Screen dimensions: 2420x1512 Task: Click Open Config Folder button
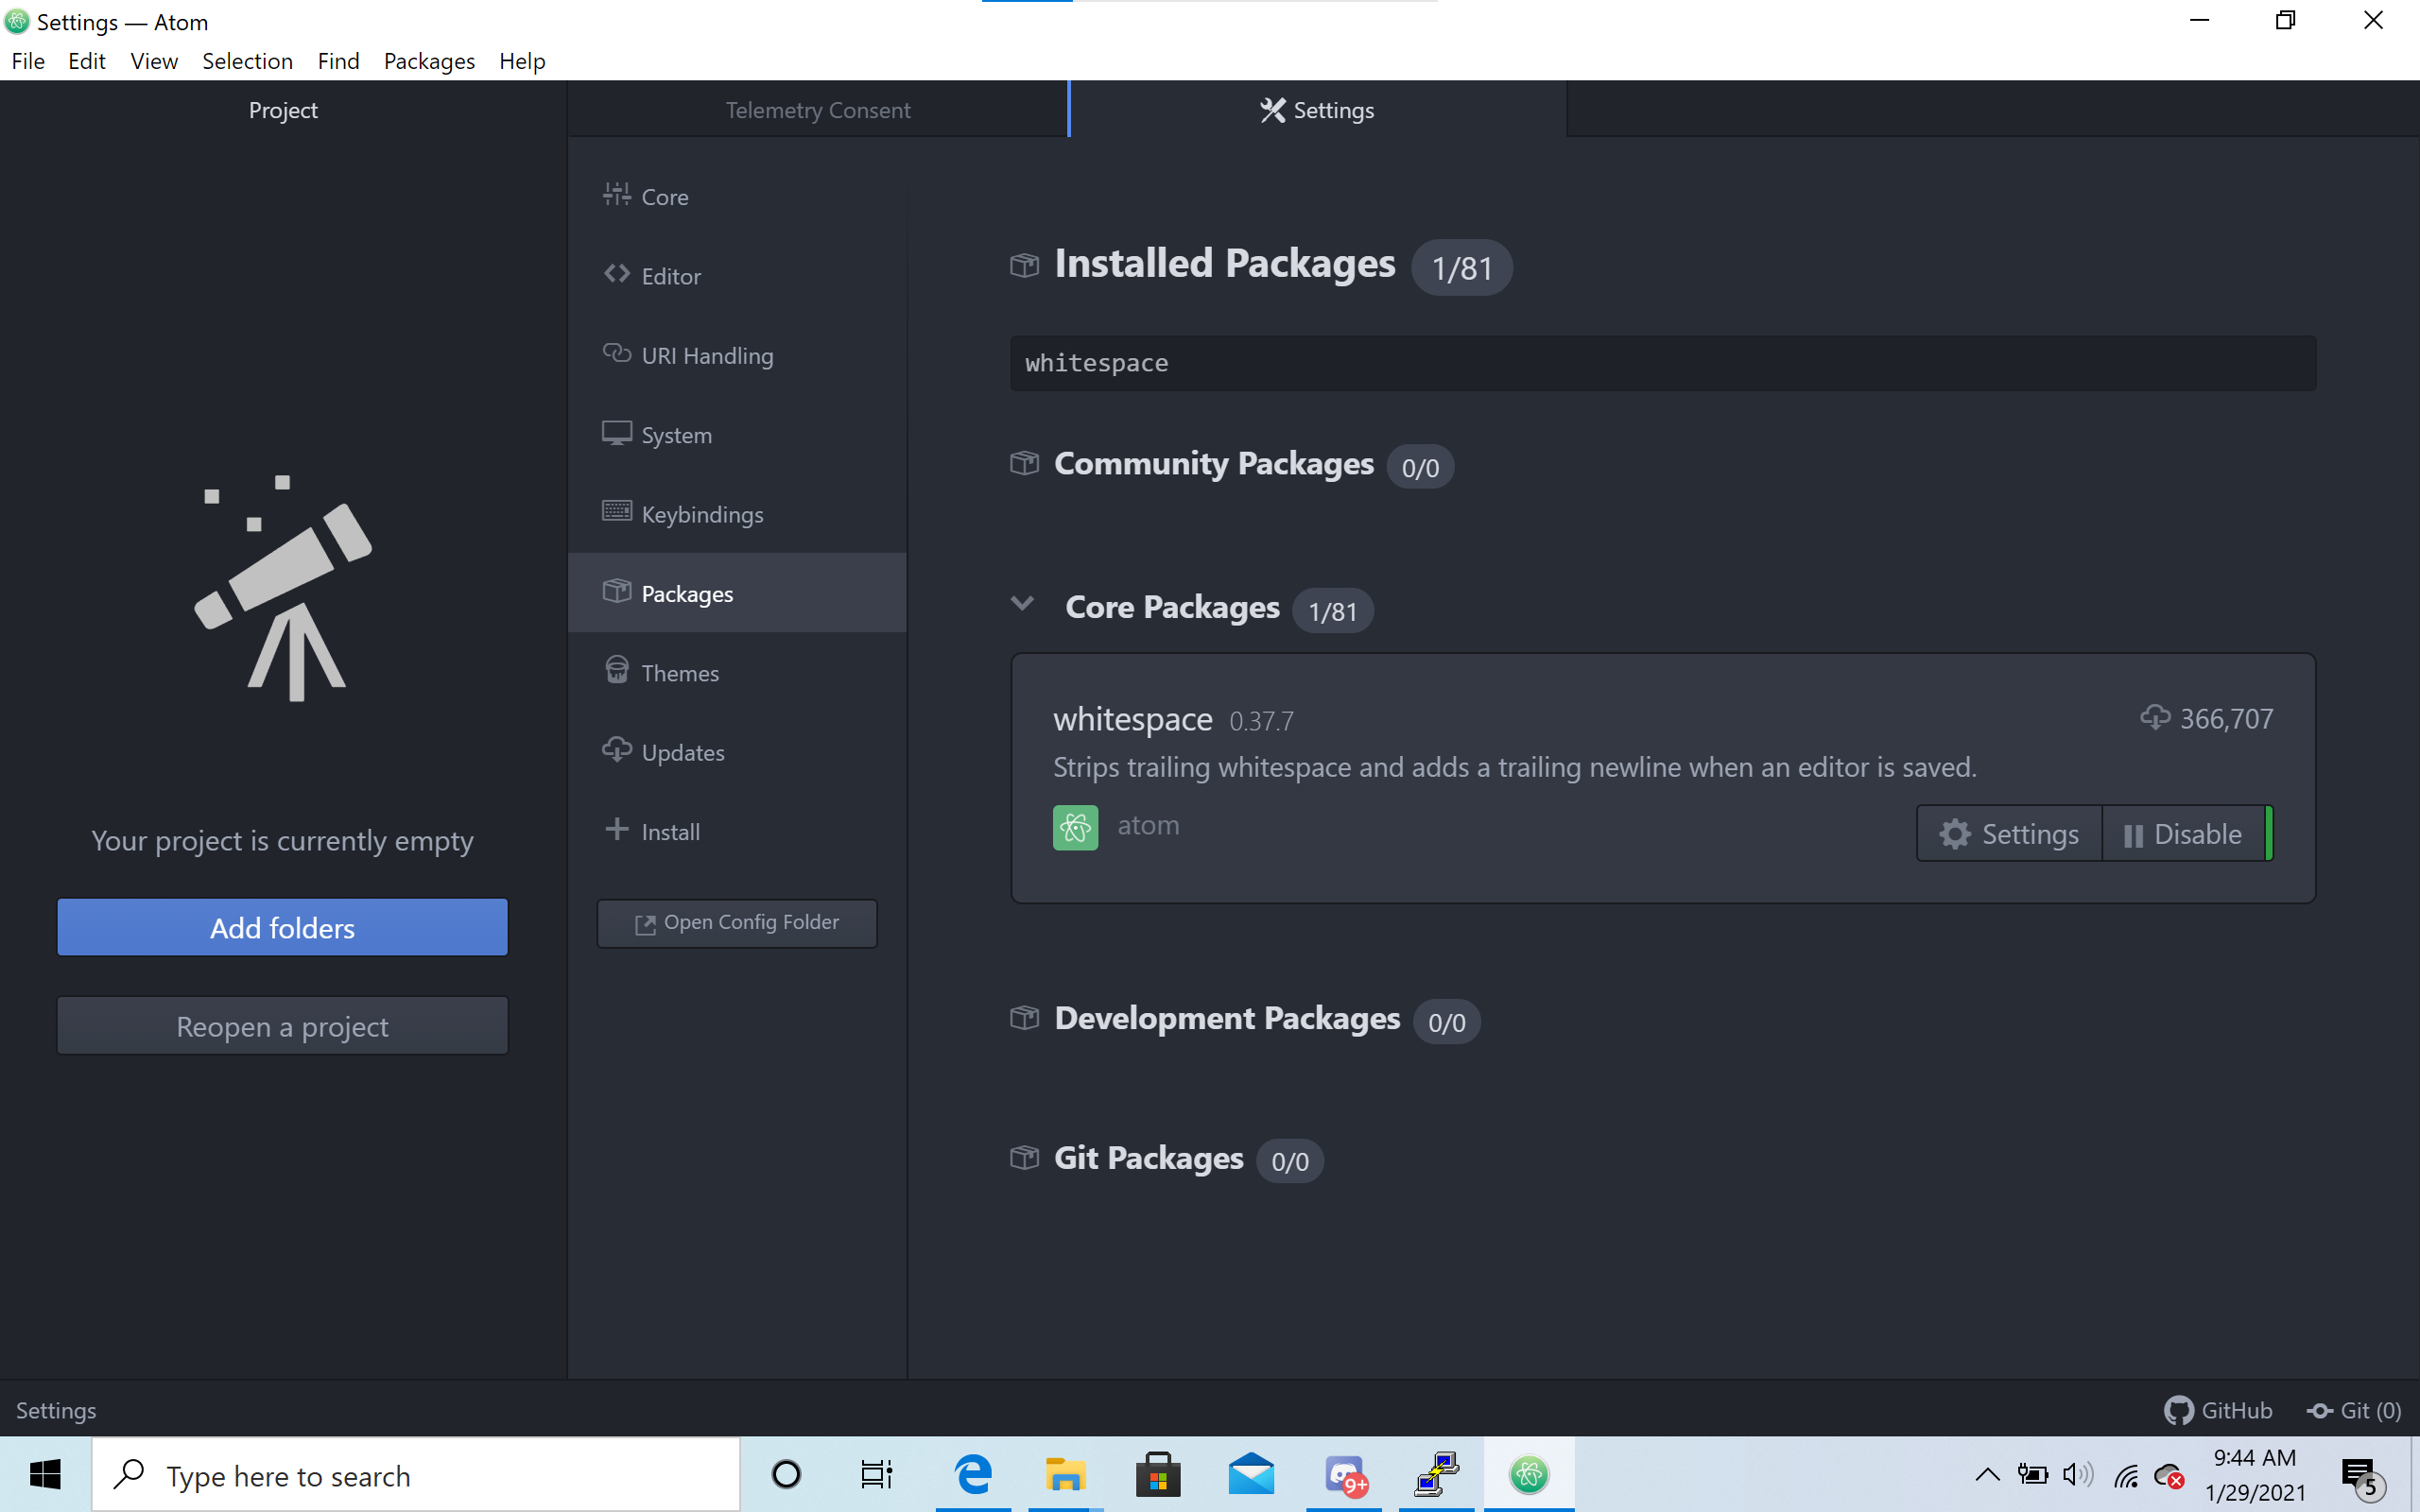pos(737,922)
